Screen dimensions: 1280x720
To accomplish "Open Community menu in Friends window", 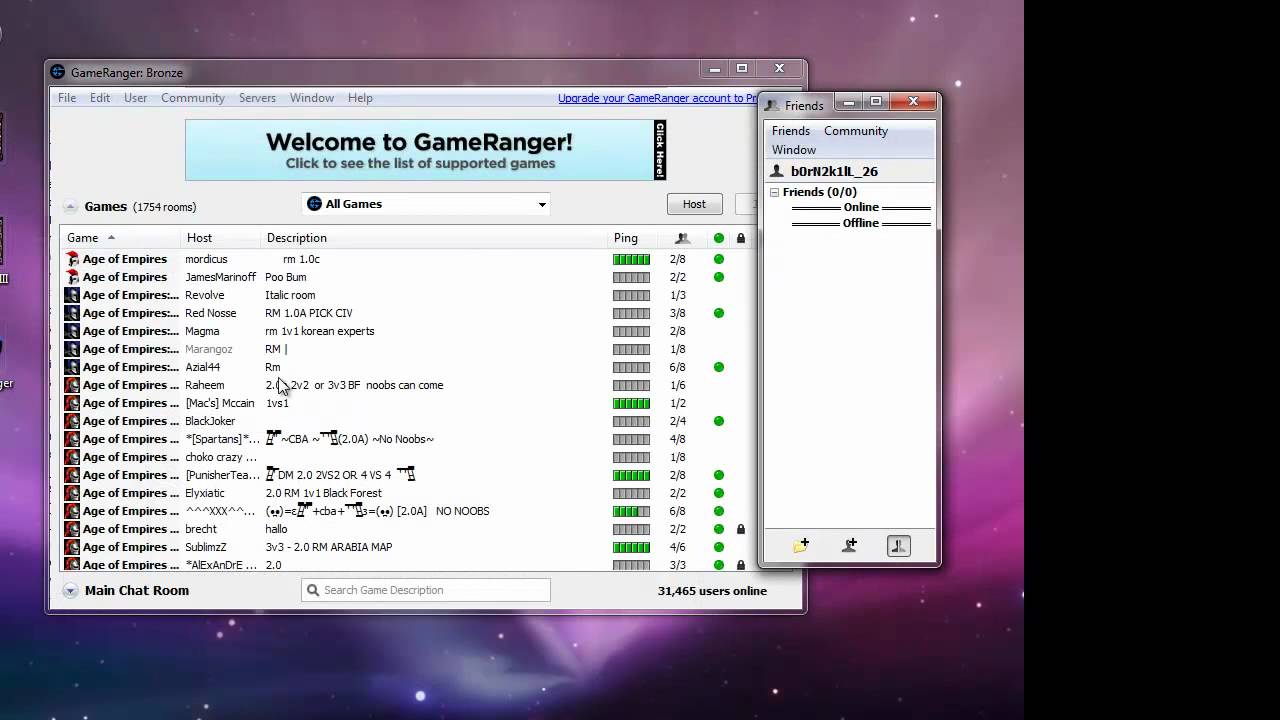I will click(x=856, y=131).
